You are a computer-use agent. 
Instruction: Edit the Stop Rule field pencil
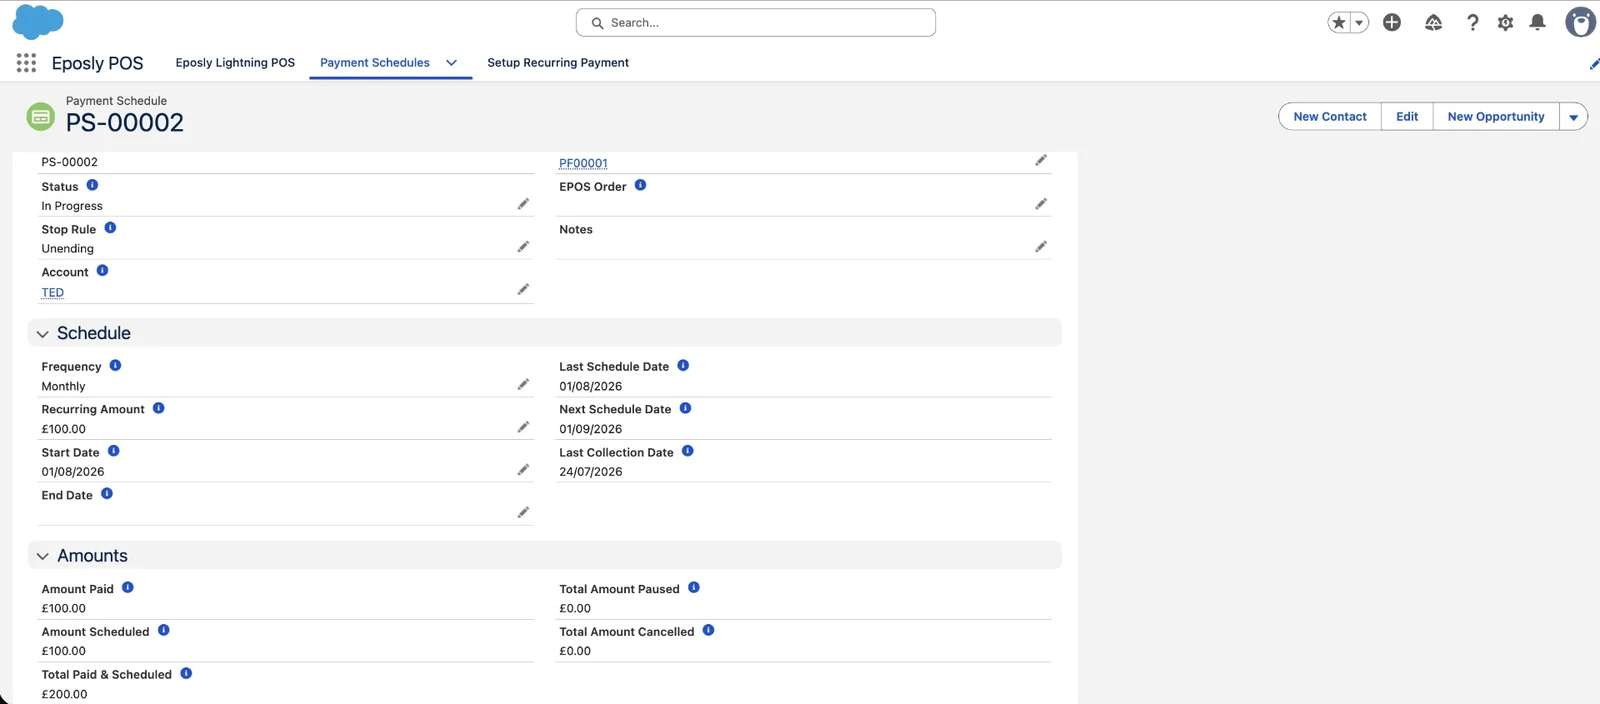(523, 246)
